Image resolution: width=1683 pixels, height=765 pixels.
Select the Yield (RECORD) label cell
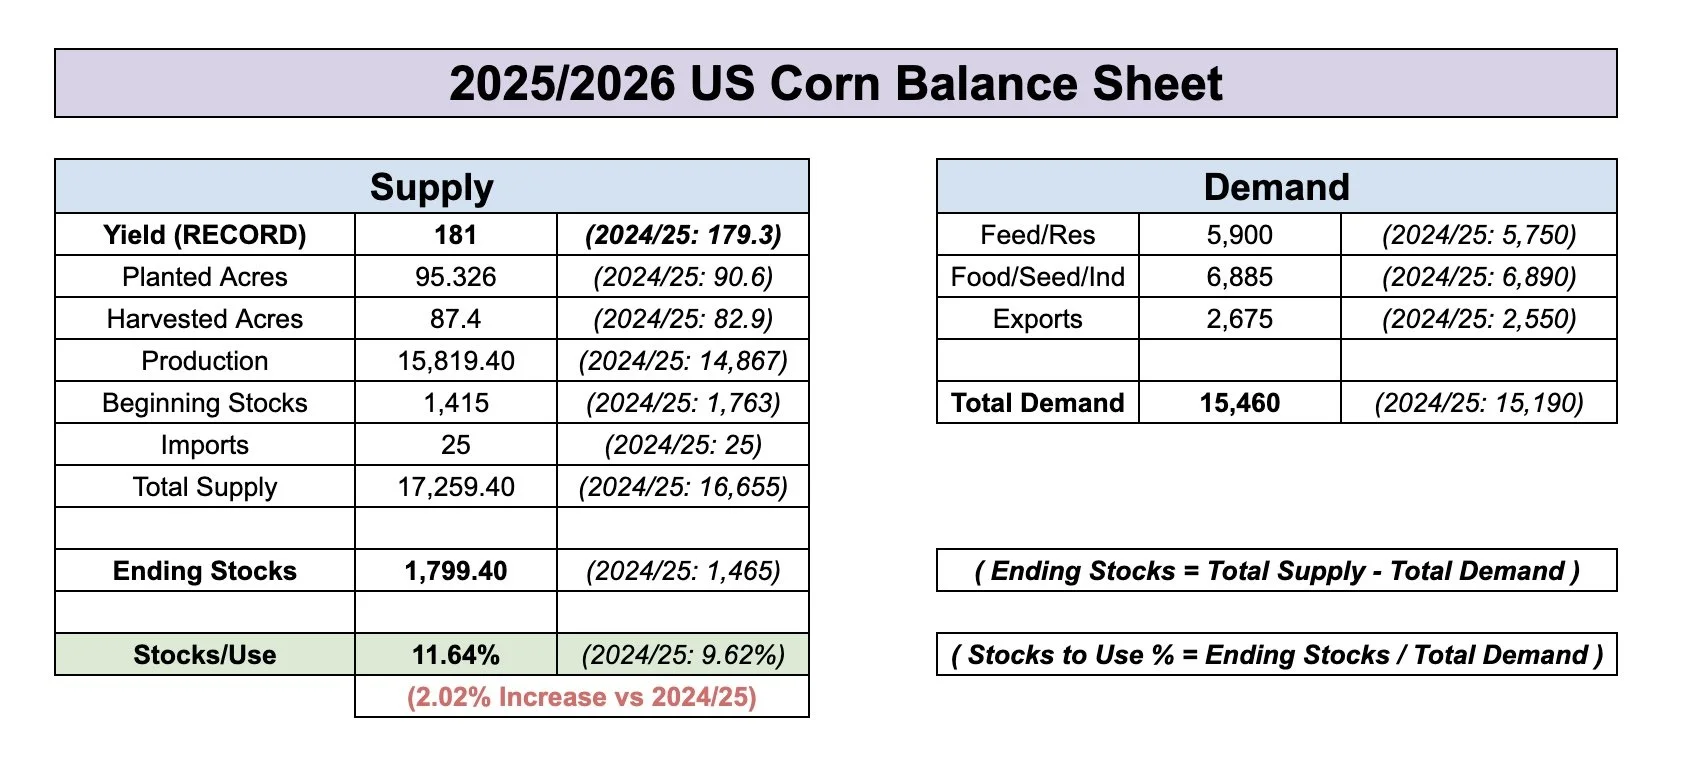[x=205, y=234]
